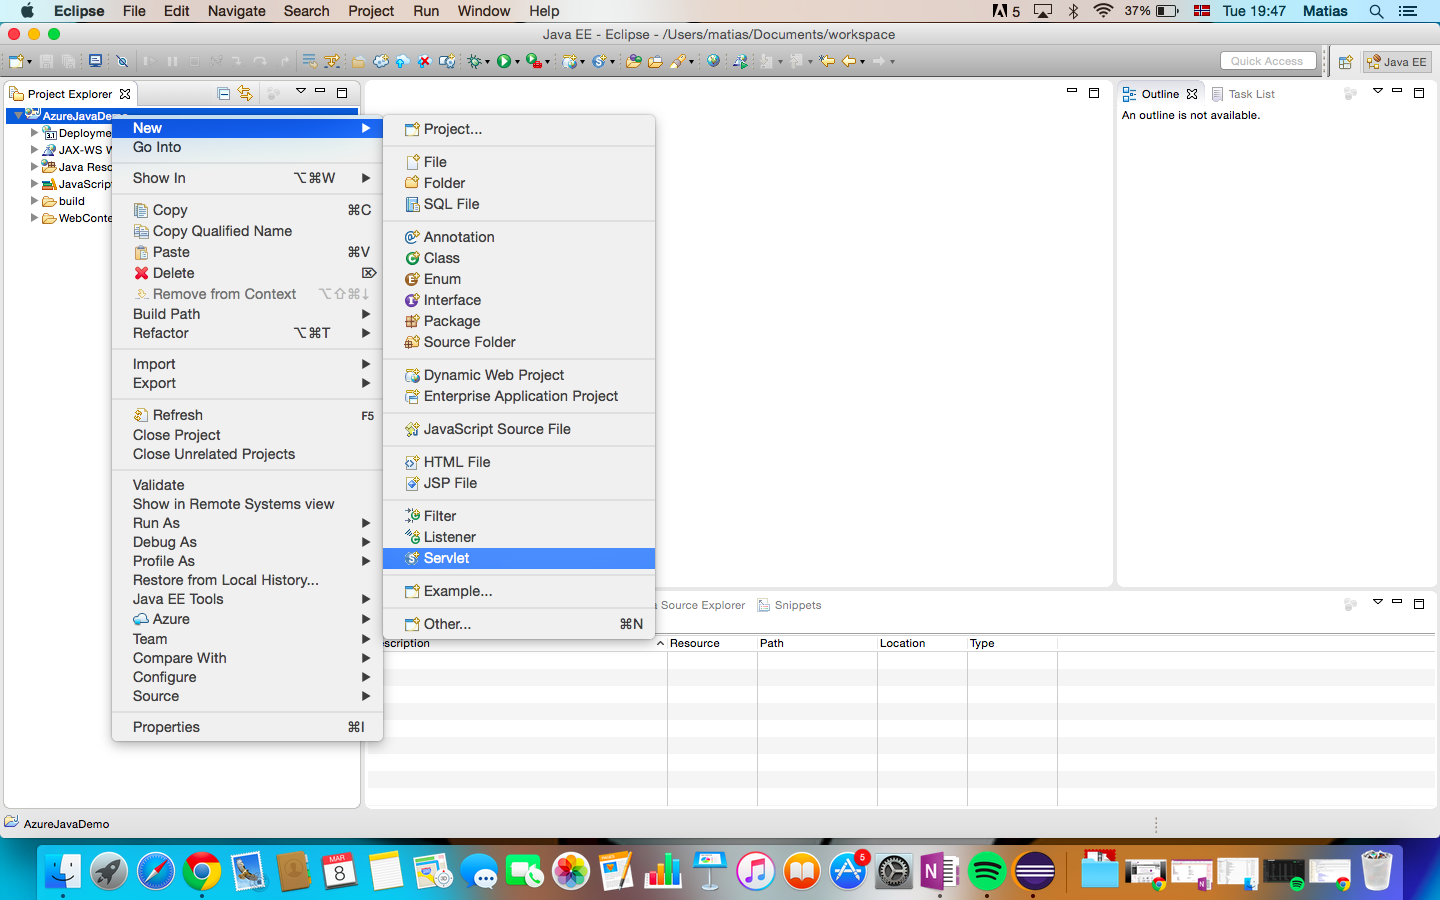This screenshot has height=900, width=1440.
Task: Click the Type column header
Action: tap(1012, 643)
